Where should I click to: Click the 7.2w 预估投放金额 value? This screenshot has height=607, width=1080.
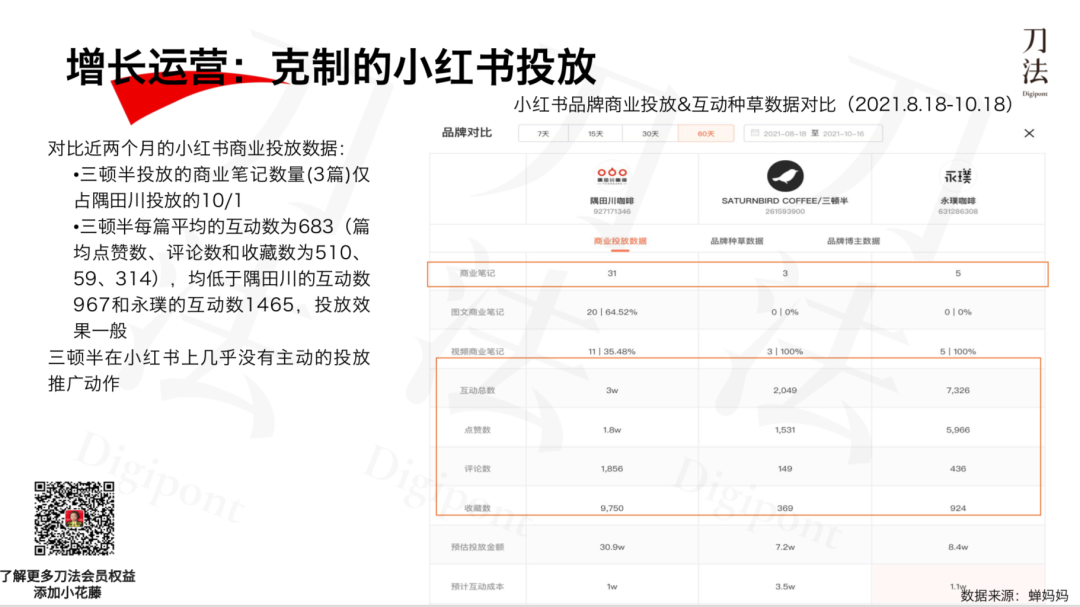point(785,547)
